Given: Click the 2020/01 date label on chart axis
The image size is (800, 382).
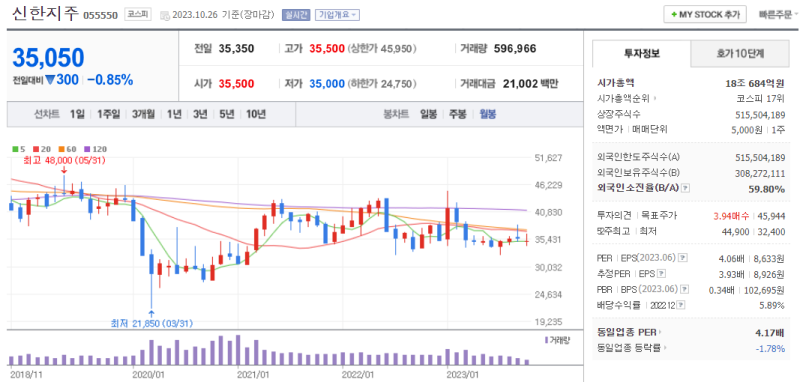Looking at the screenshot, I should tap(148, 374).
